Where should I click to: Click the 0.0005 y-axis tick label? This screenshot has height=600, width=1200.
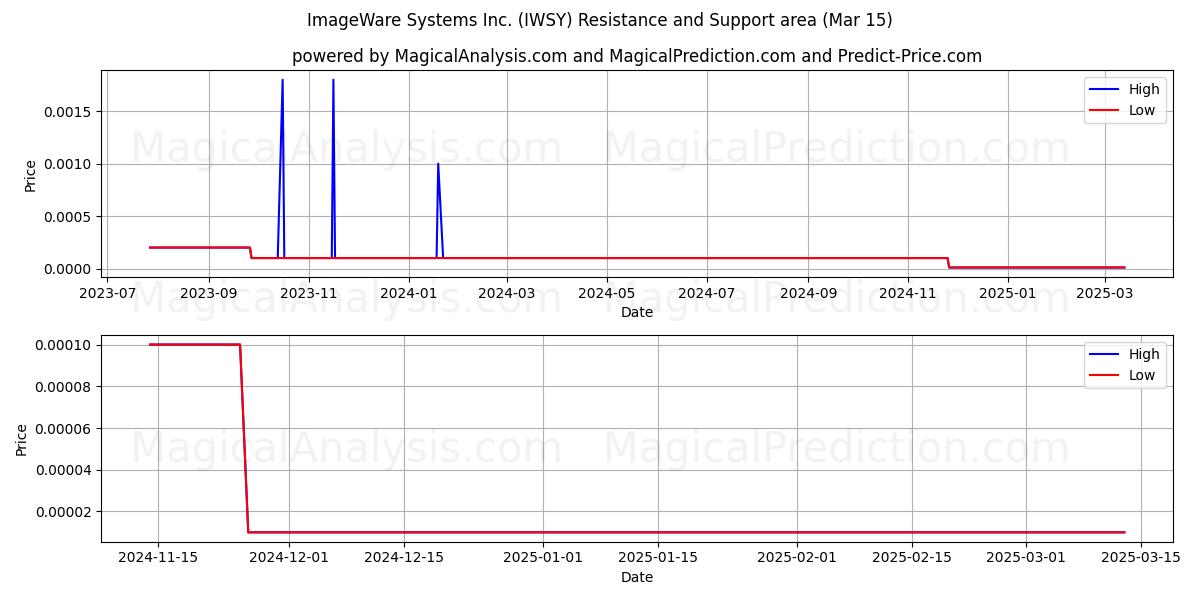coord(68,217)
